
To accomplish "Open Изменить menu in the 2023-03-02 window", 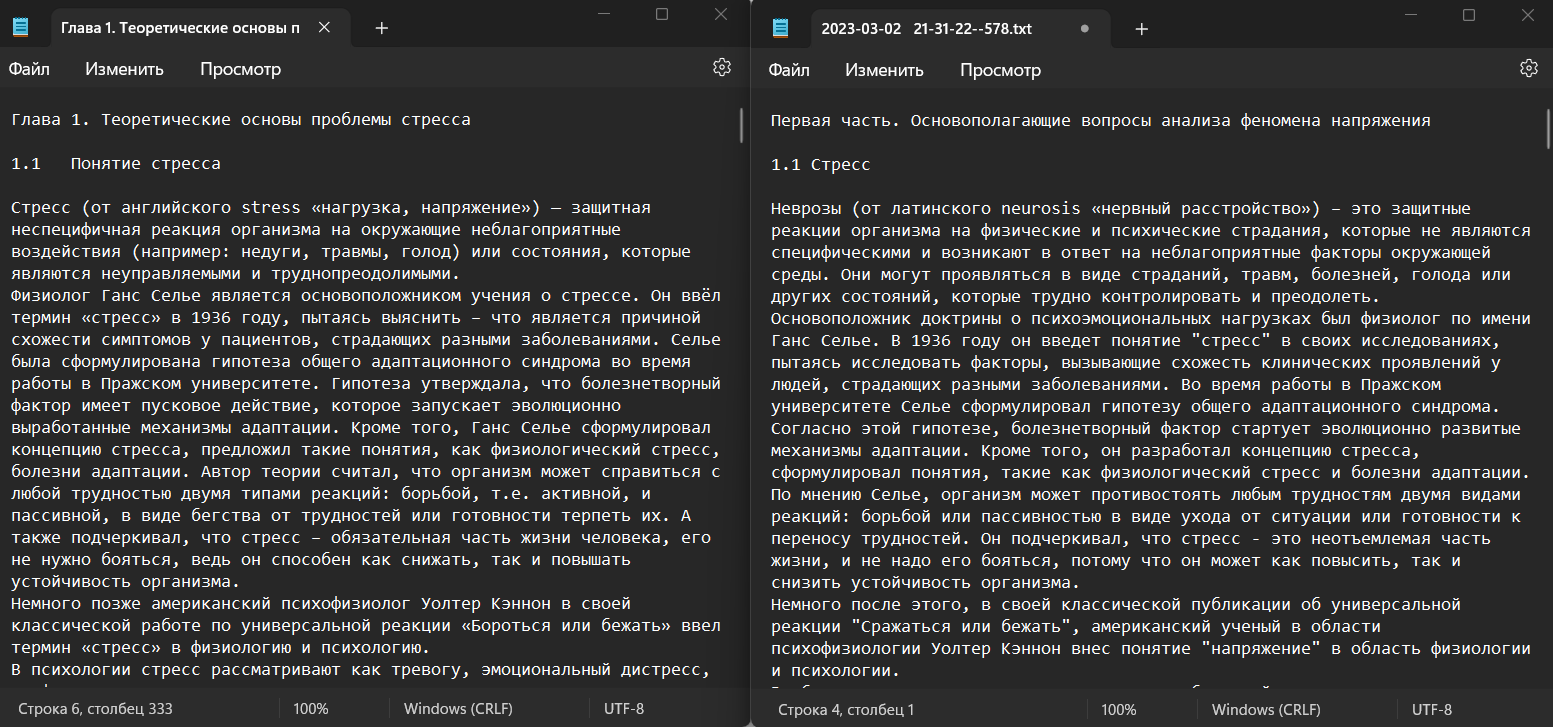I will [884, 70].
